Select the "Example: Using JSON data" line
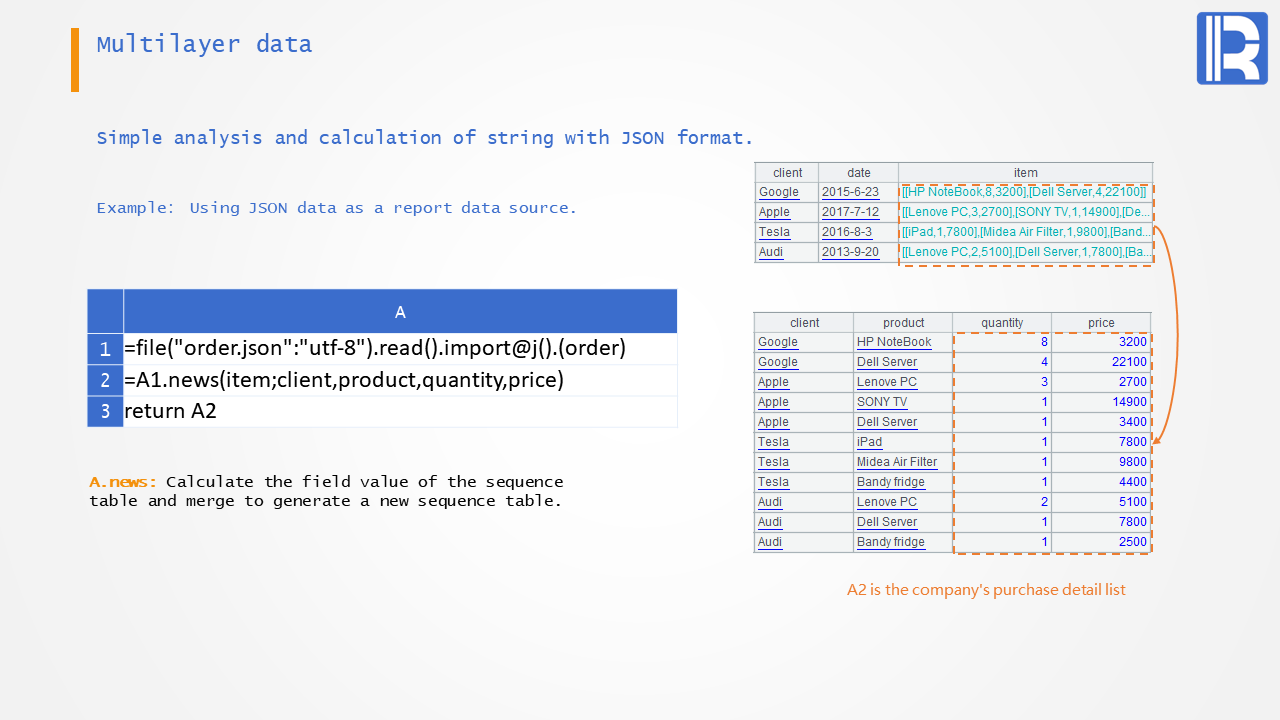Image resolution: width=1280 pixels, height=720 pixels. (337, 208)
